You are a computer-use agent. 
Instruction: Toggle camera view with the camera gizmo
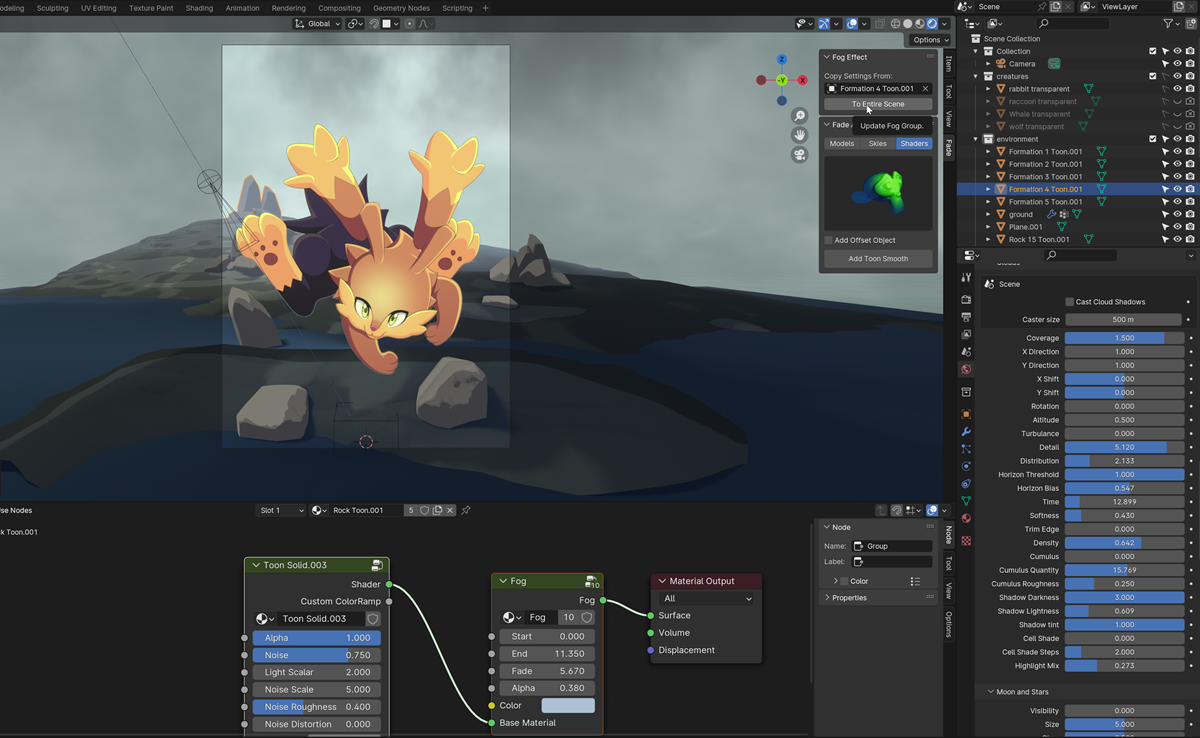point(799,155)
